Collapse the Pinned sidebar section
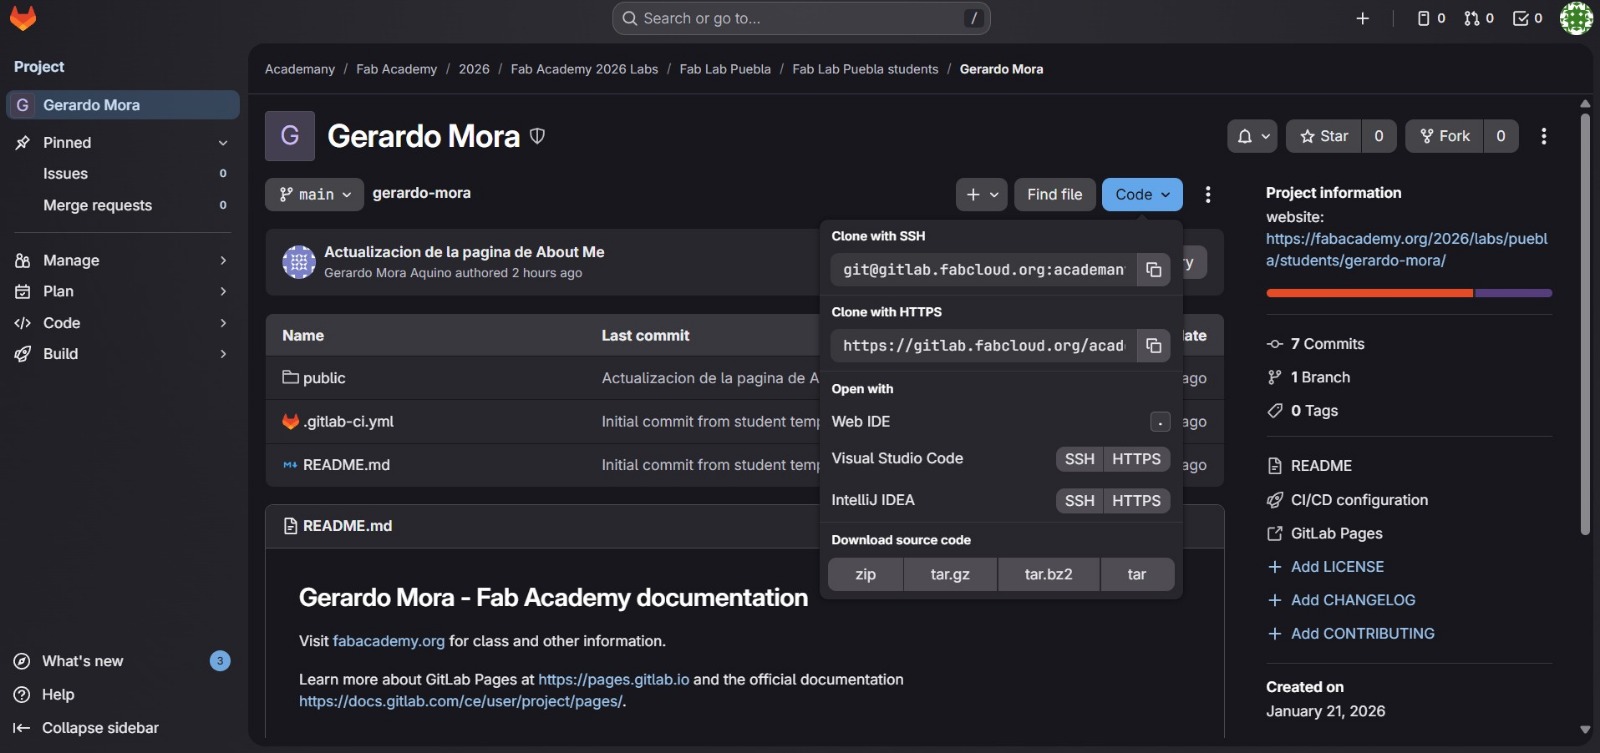The width and height of the screenshot is (1600, 753). (x=222, y=143)
